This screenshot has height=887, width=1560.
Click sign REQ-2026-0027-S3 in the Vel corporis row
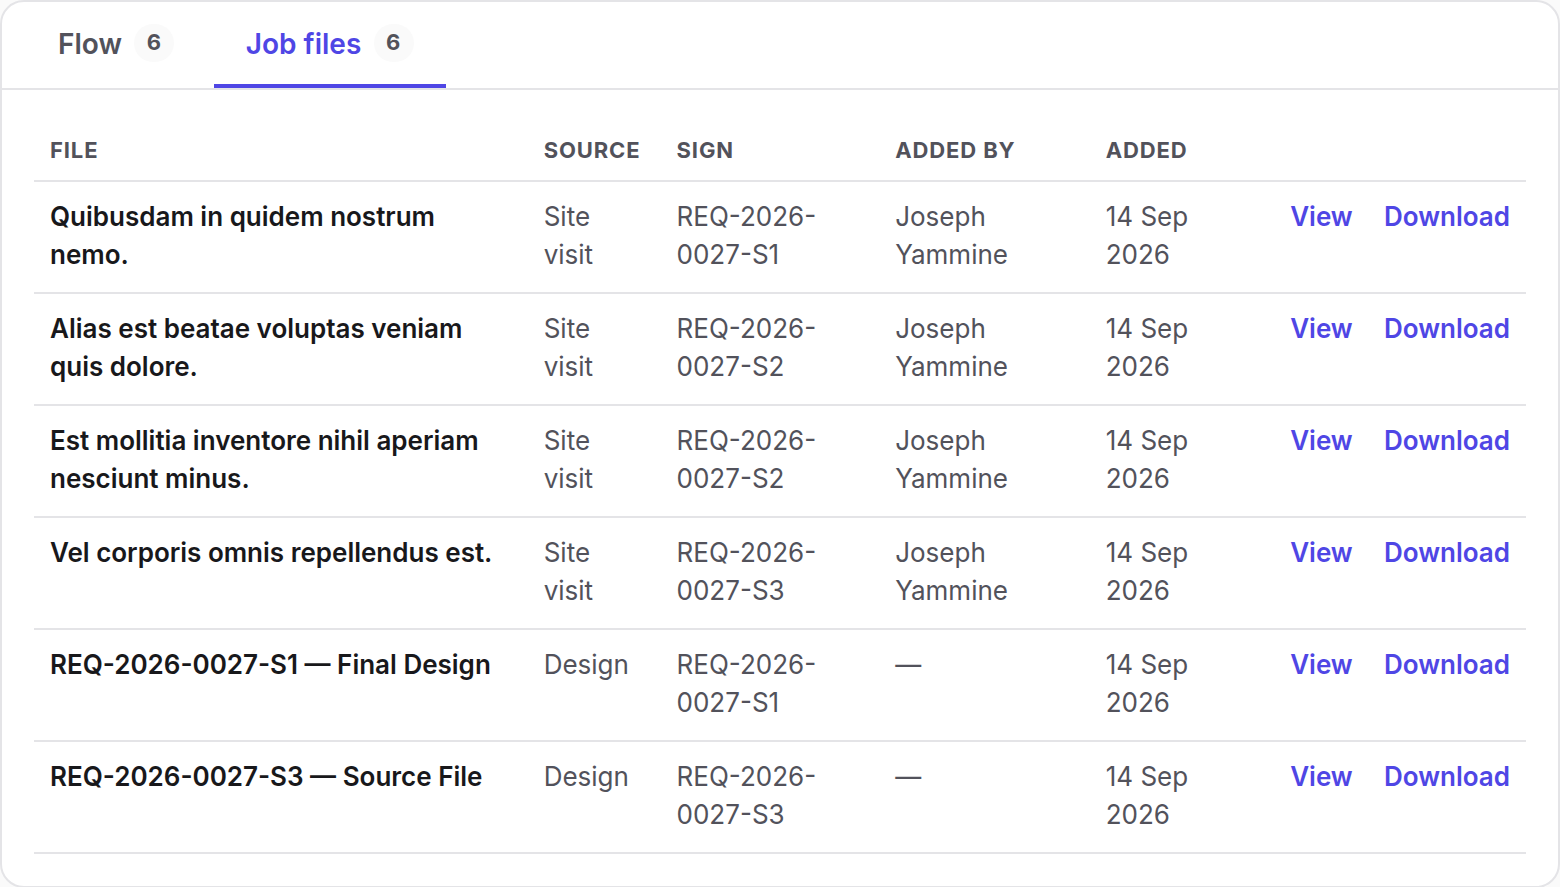pyautogui.click(x=746, y=572)
